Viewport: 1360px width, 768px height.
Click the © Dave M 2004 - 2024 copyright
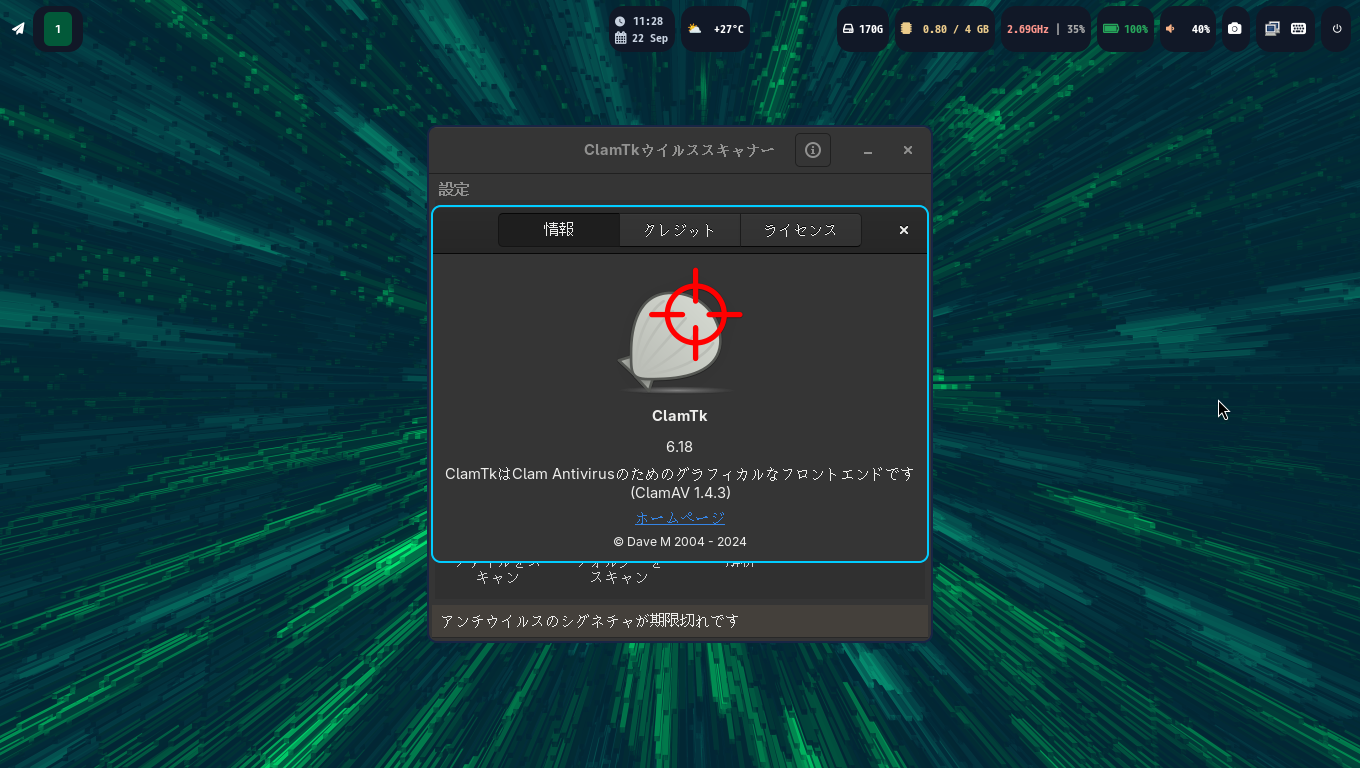click(x=680, y=542)
